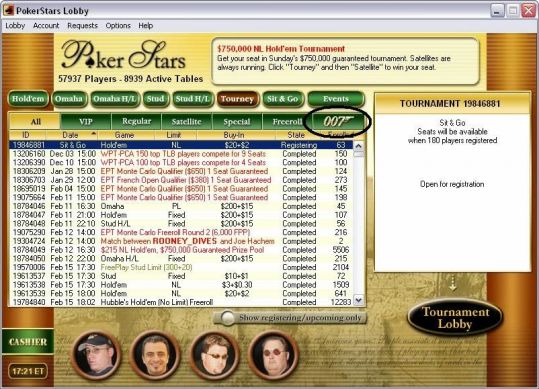This screenshot has height=389, width=539.
Task: Click the 007 tournament filter tab
Action: (x=338, y=121)
